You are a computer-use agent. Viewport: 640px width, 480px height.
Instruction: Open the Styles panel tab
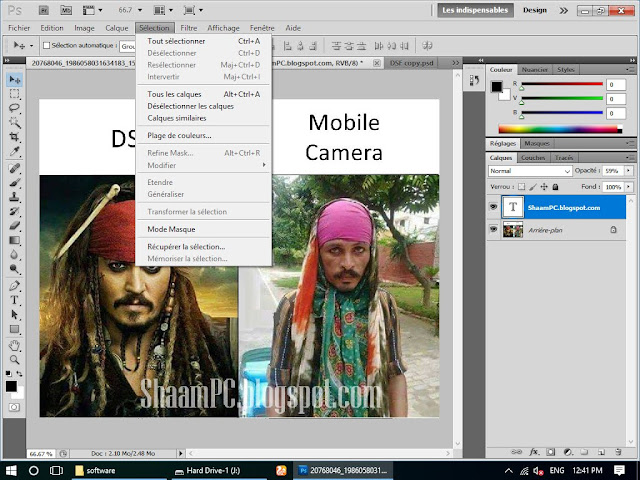[x=566, y=70]
